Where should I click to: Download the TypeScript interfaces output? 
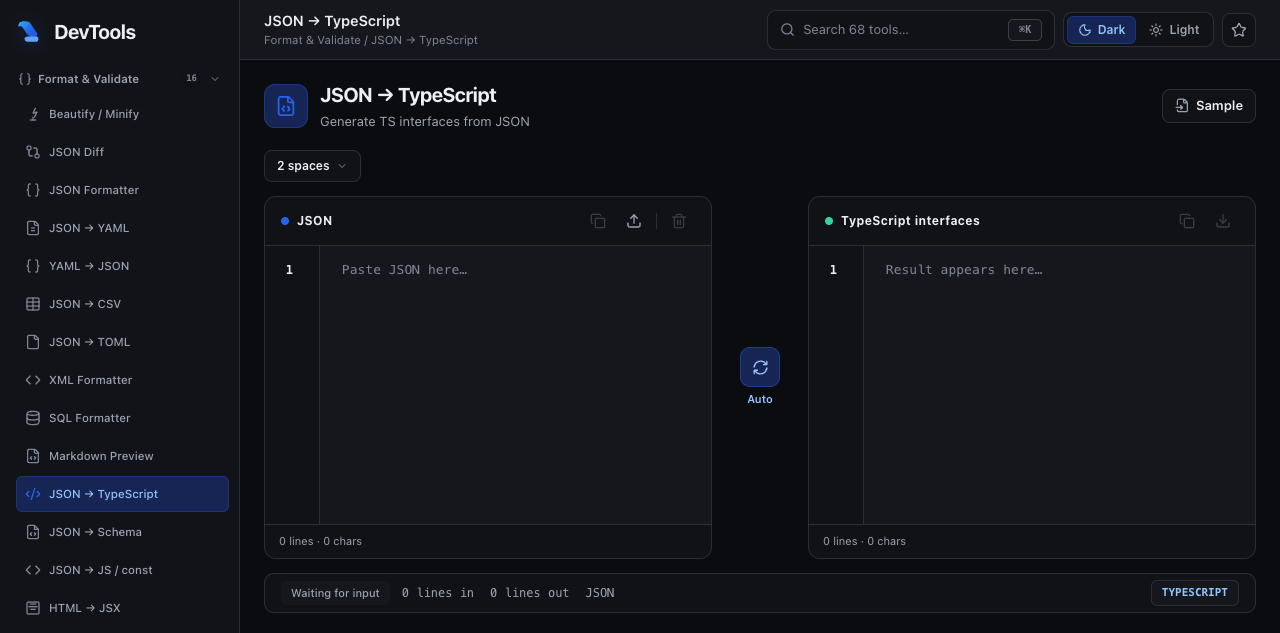click(1223, 221)
